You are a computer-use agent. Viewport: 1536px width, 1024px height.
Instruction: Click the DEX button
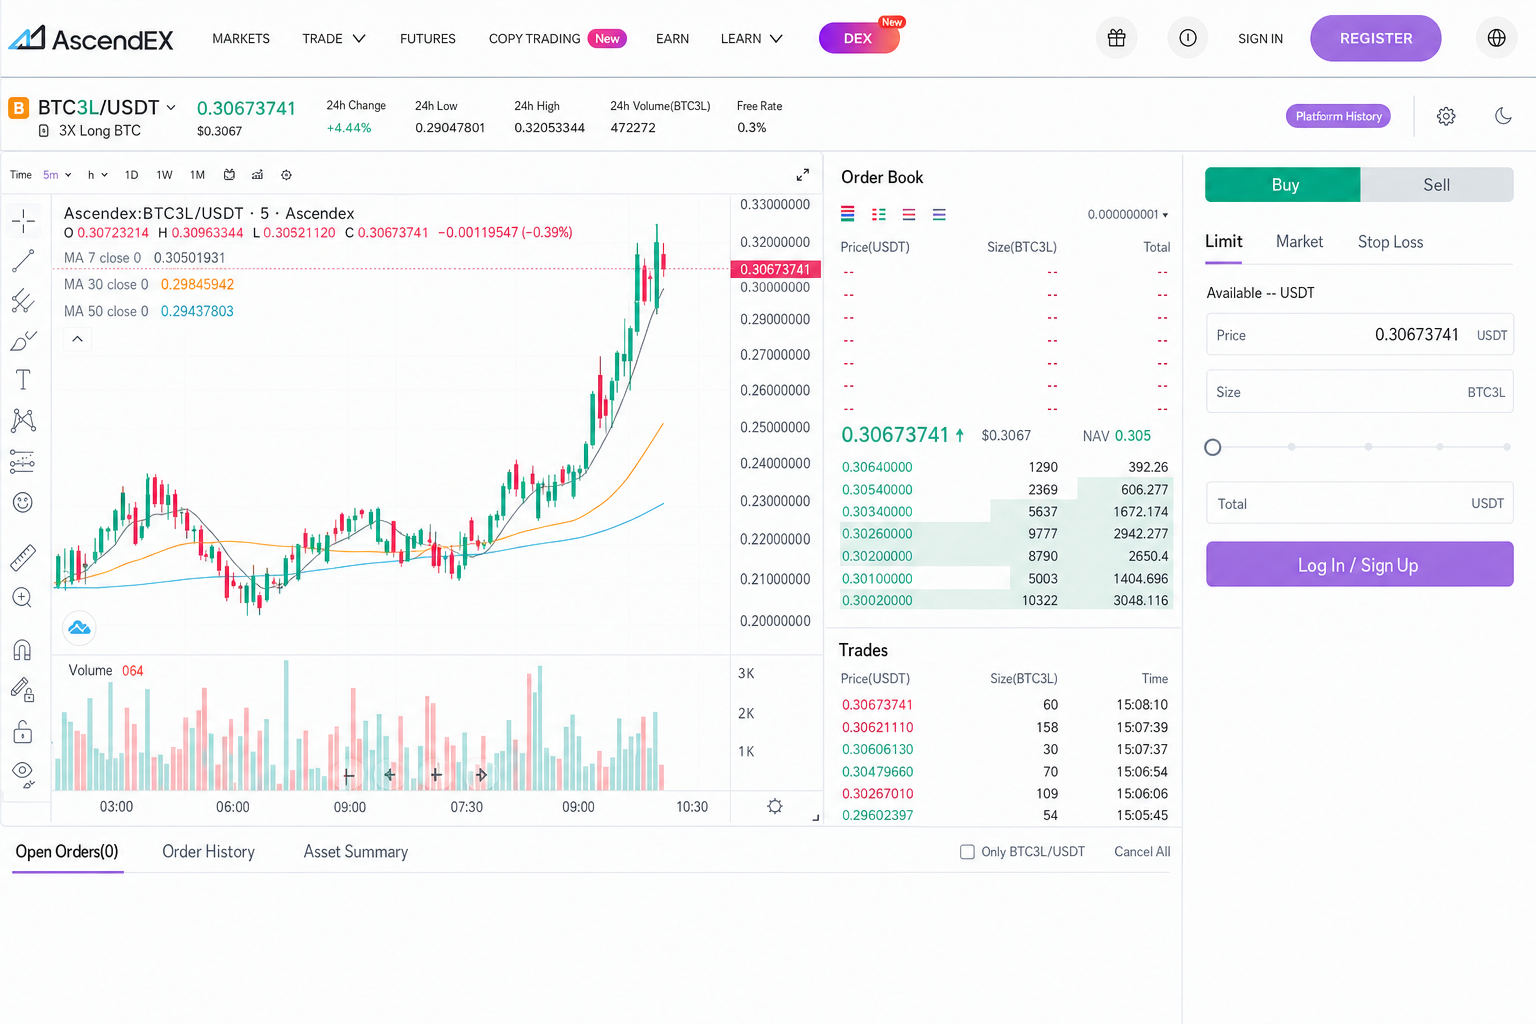(858, 38)
